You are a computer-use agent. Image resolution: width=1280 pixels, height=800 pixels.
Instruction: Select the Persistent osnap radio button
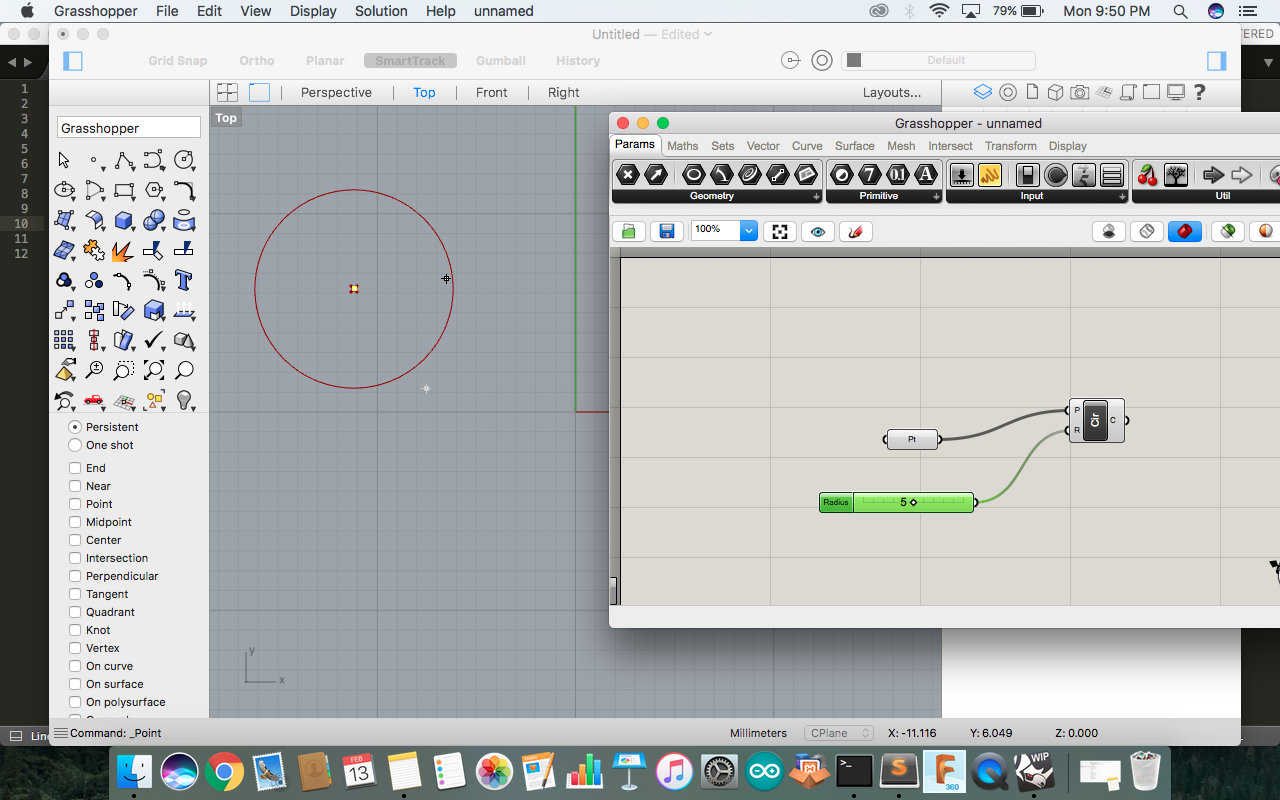point(75,427)
